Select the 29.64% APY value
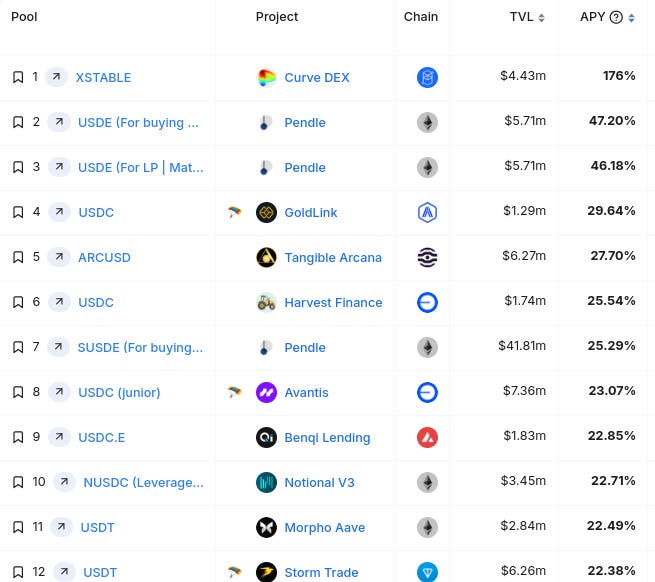The image size is (655, 582). (612, 211)
